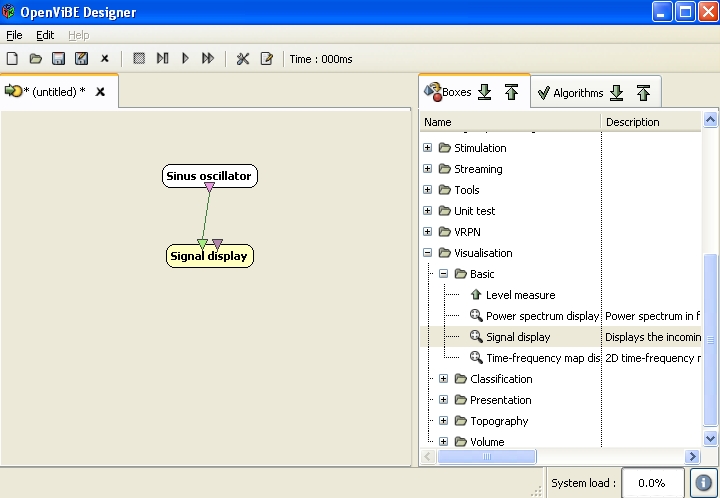Click the fast-forward icon
This screenshot has height=498, width=720.
(x=208, y=59)
